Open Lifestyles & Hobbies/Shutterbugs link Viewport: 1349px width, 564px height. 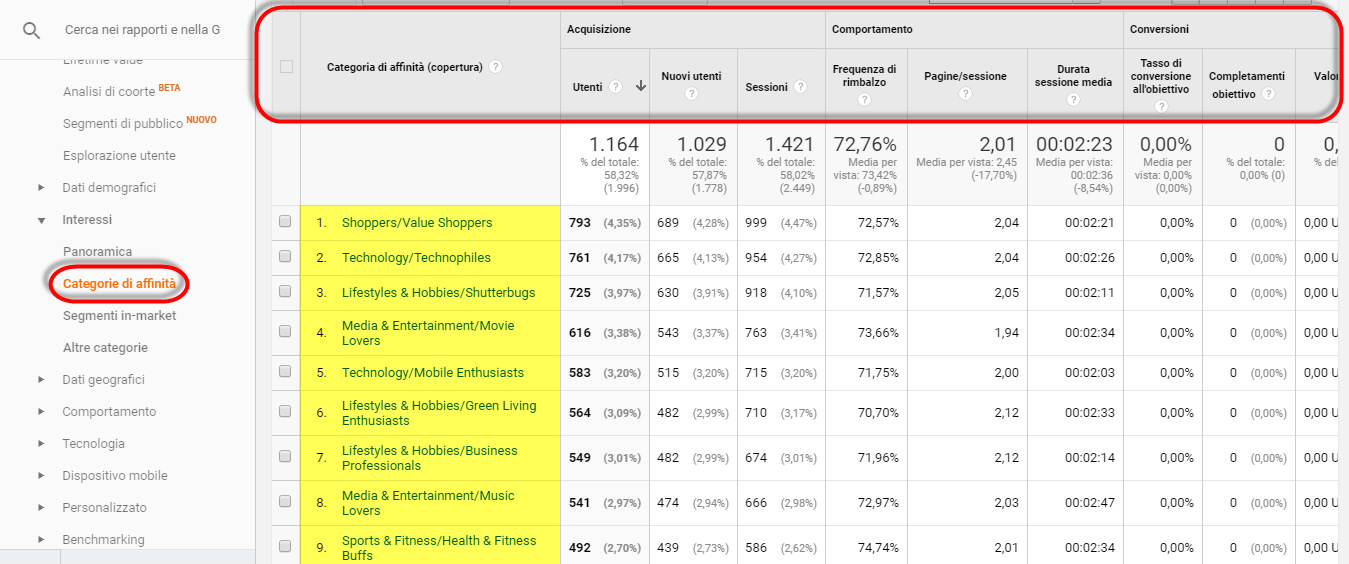[x=438, y=292]
